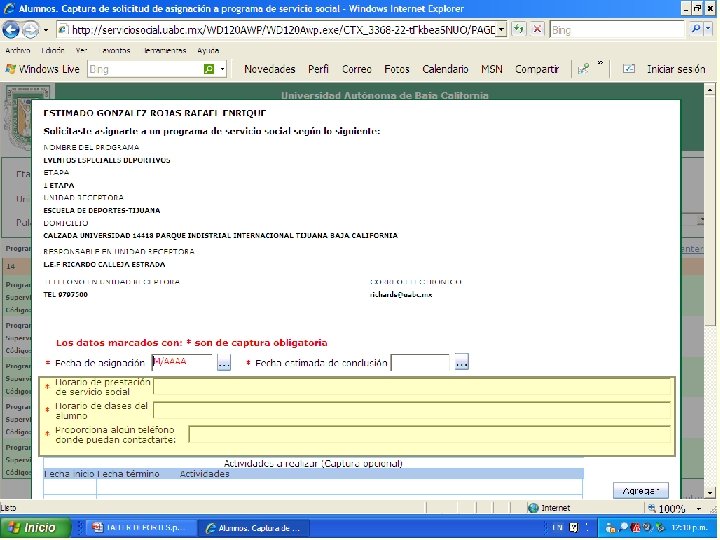Click the contact telephone input field

click(x=430, y=434)
